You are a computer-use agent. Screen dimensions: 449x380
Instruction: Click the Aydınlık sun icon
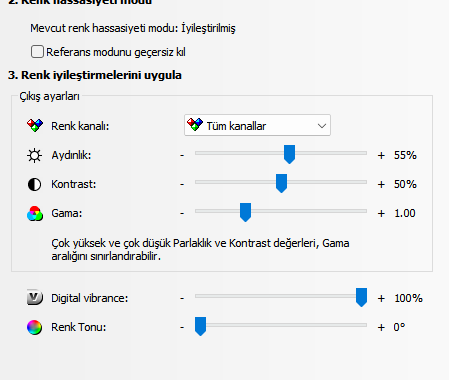click(x=34, y=155)
